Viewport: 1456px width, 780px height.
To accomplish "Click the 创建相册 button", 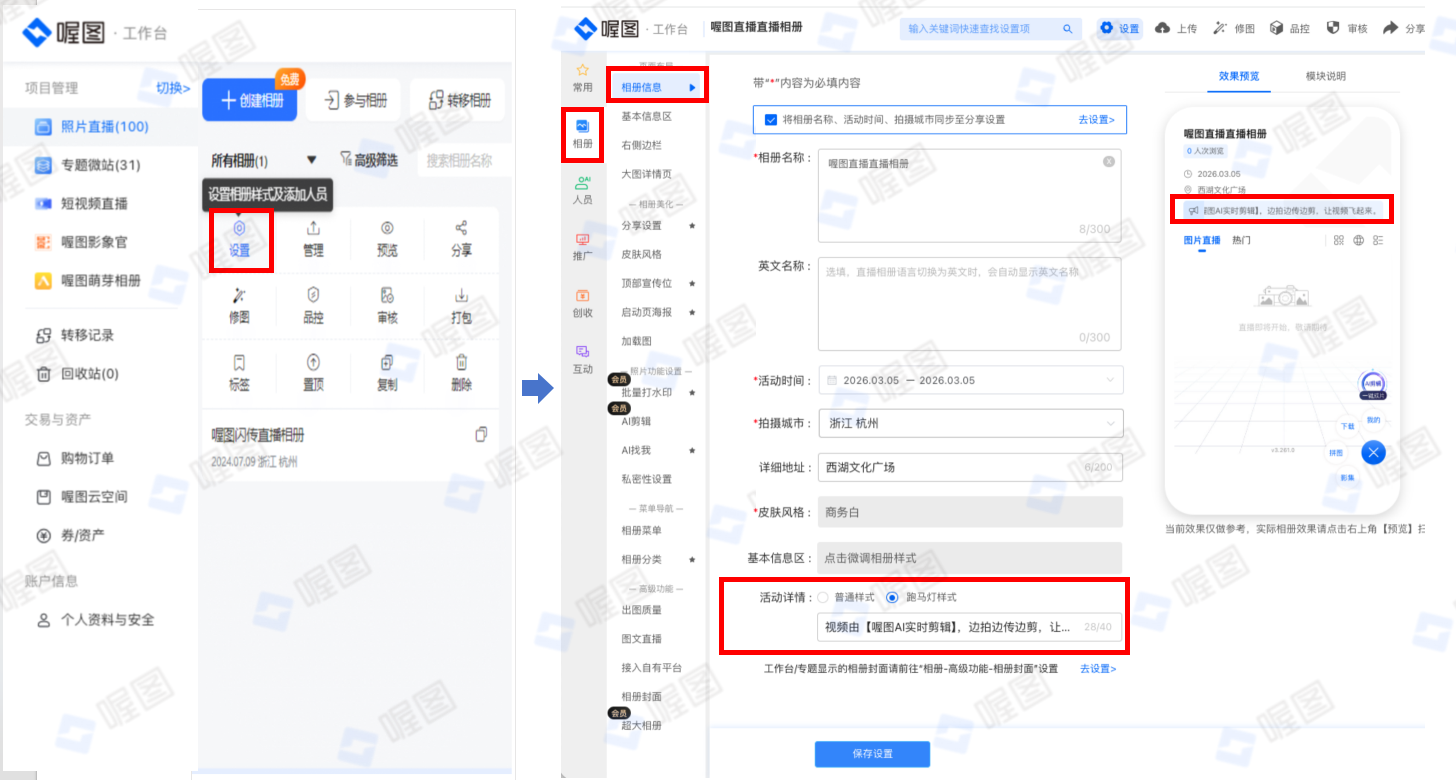I will pos(250,100).
